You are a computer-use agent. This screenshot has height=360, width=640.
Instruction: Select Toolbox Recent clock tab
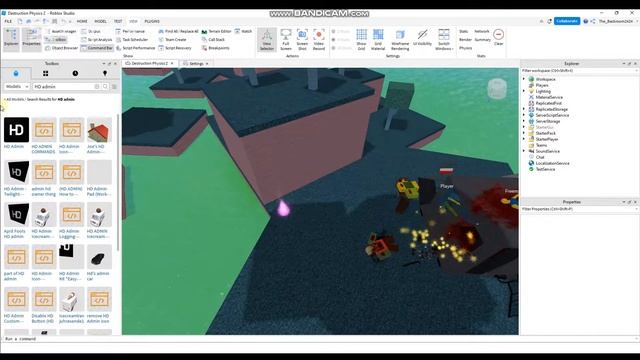click(75, 73)
